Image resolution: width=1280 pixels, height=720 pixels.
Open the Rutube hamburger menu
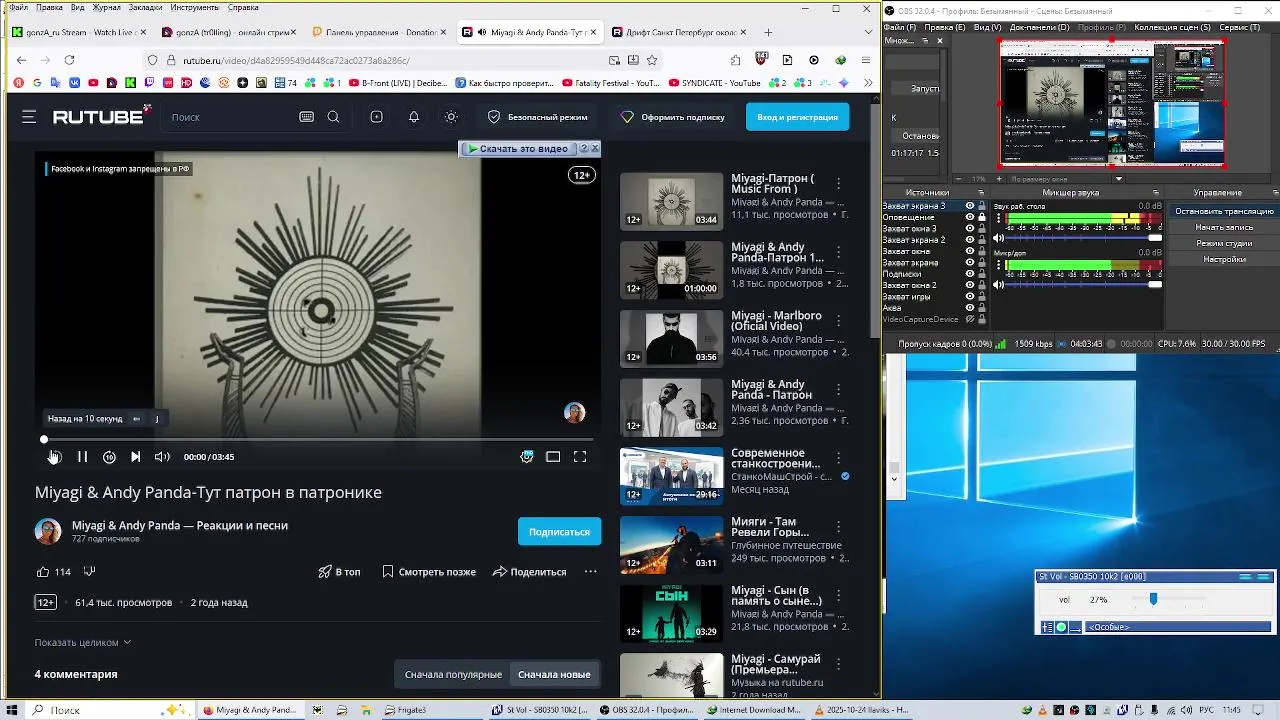click(29, 117)
